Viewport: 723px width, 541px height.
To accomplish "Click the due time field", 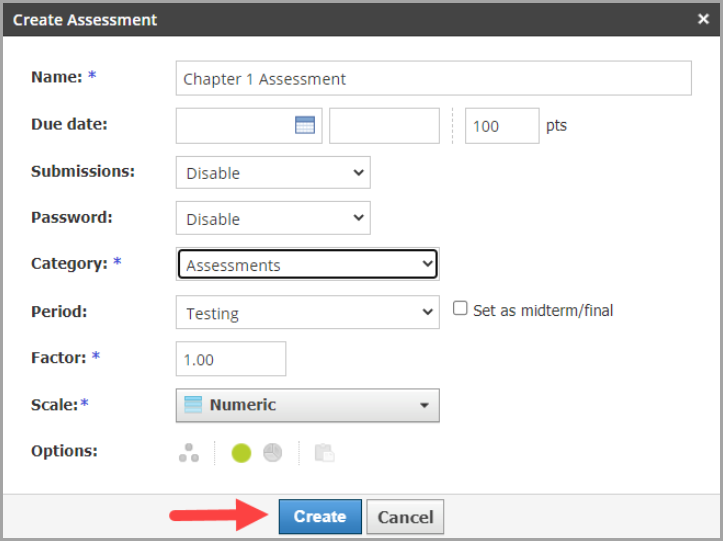I will pos(384,126).
